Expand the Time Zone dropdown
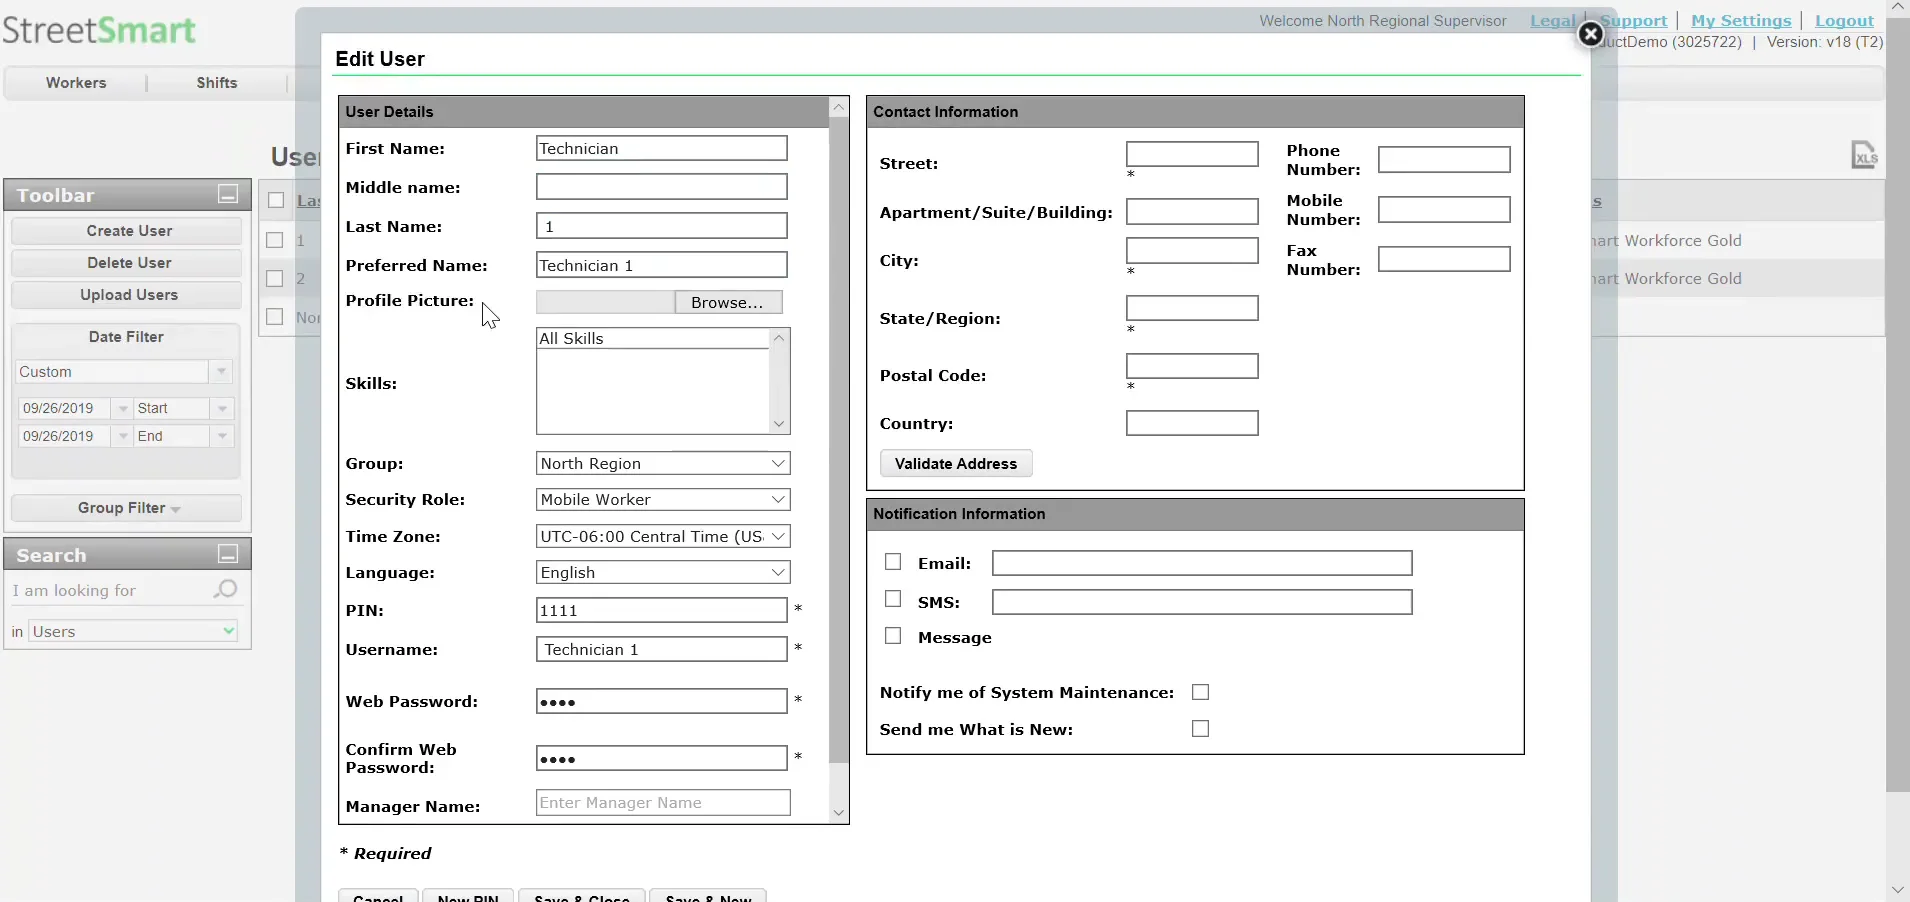Viewport: 1910px width, 902px height. point(663,537)
